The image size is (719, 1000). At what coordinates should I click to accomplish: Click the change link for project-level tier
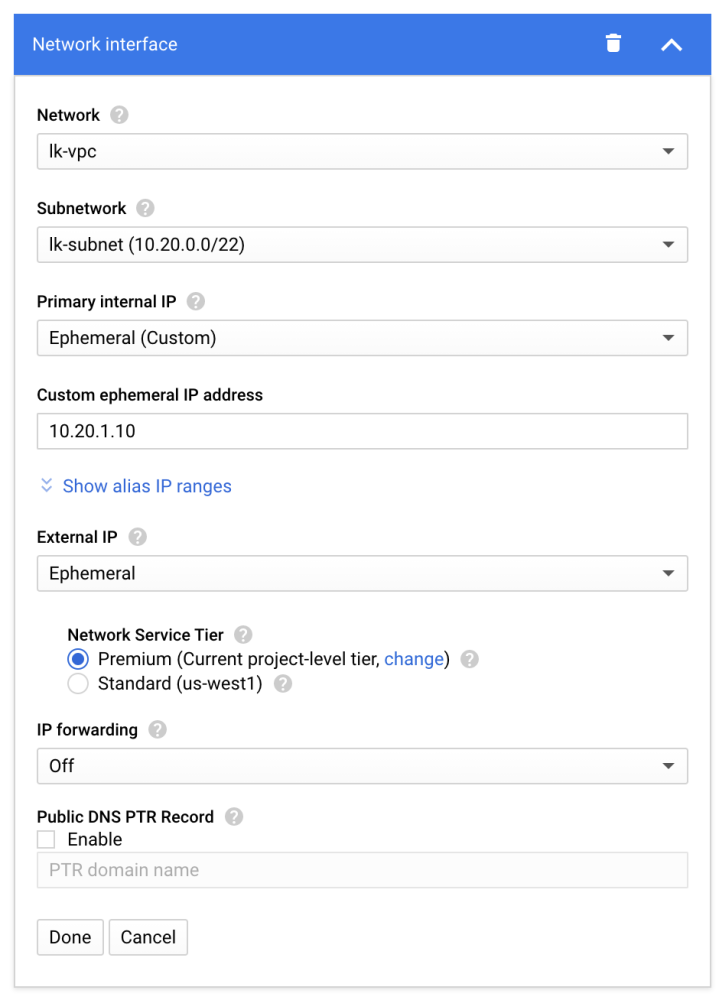click(413, 659)
